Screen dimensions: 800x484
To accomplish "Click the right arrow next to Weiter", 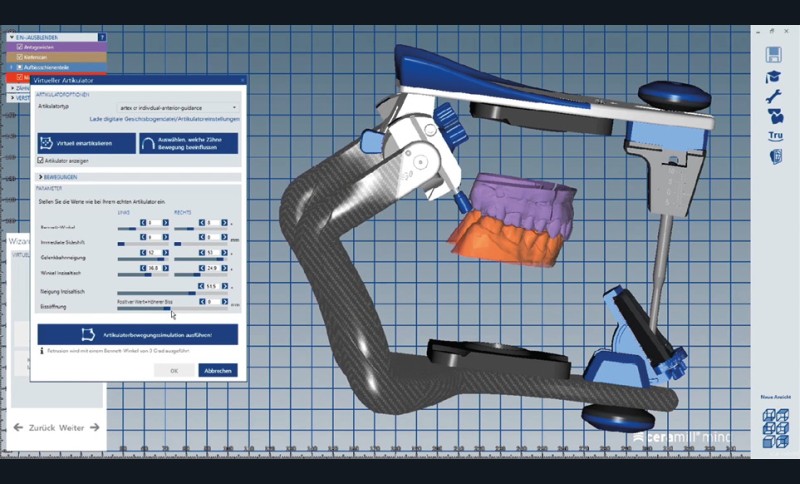I will [94, 427].
